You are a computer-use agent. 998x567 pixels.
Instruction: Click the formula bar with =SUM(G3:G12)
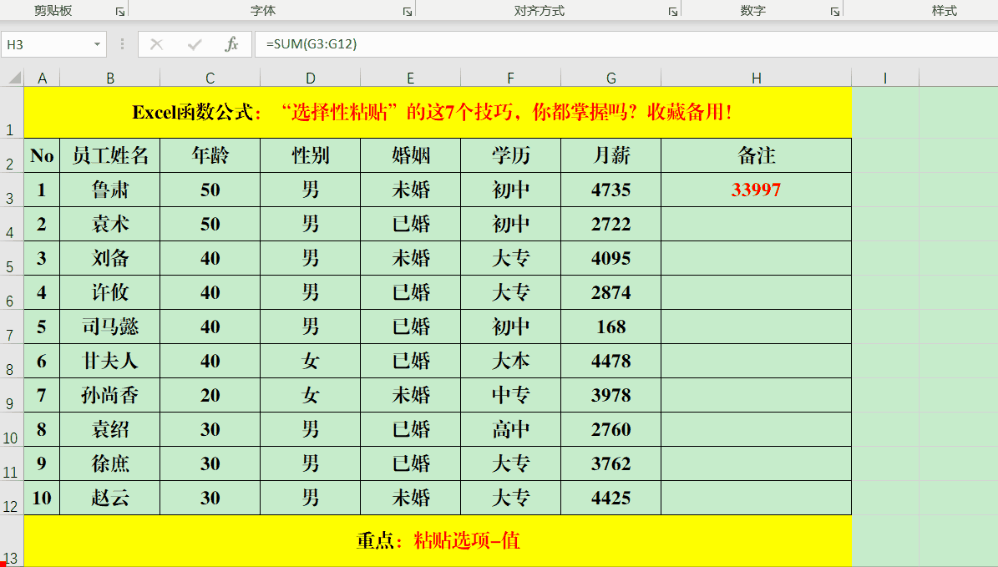626,45
